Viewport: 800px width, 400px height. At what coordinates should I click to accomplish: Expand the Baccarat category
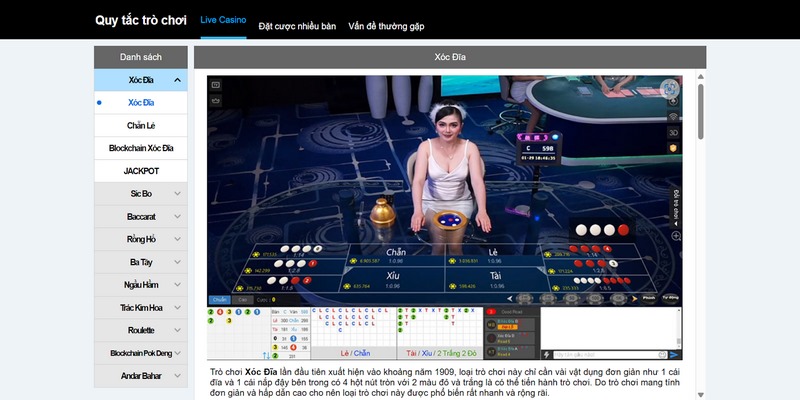click(140, 216)
